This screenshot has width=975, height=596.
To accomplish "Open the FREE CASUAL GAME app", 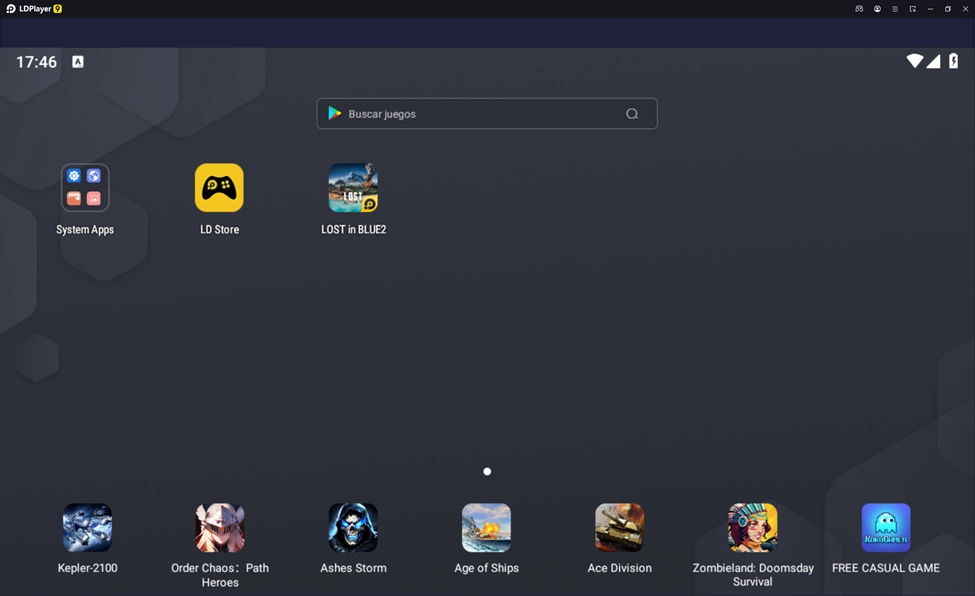I will 886,528.
